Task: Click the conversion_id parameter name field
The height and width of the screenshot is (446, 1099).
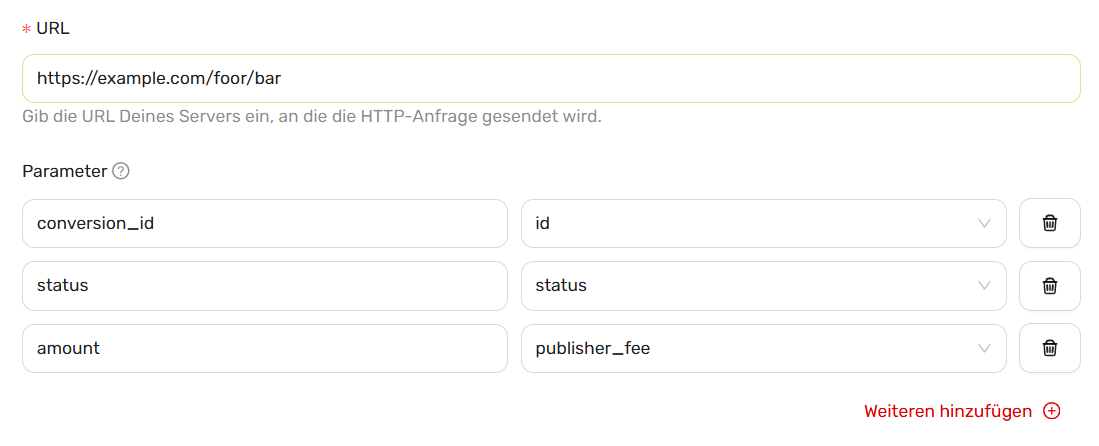Action: click(265, 223)
